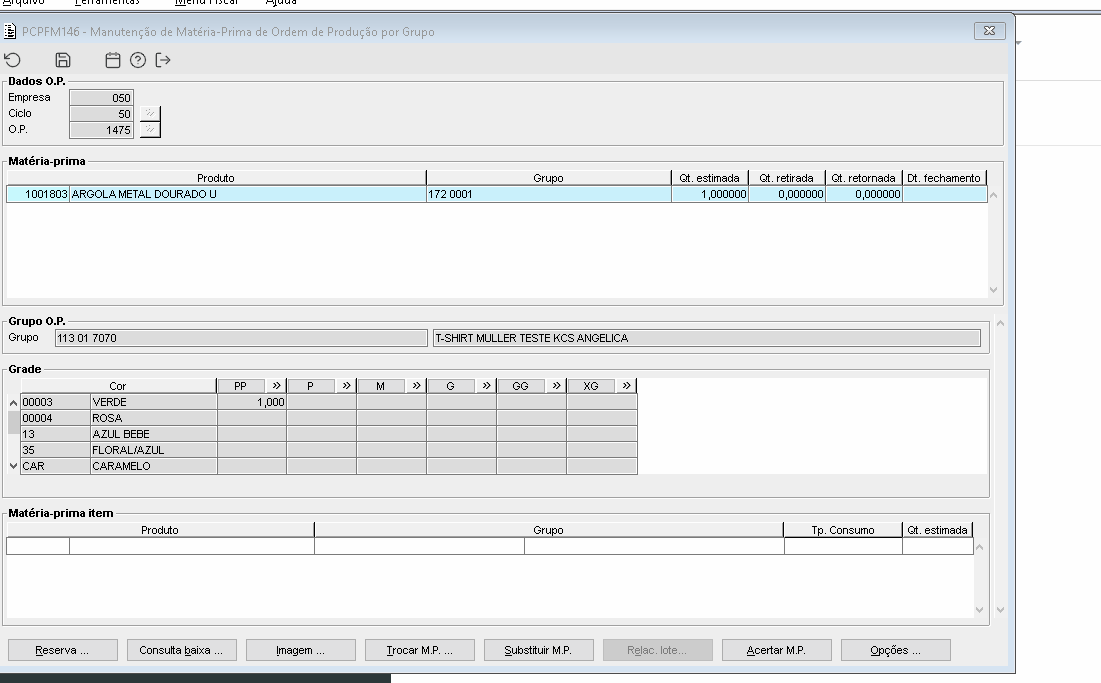Viewport: 1101px width, 683px height.
Task: Click the exit door toolbar icon
Action: 163,60
